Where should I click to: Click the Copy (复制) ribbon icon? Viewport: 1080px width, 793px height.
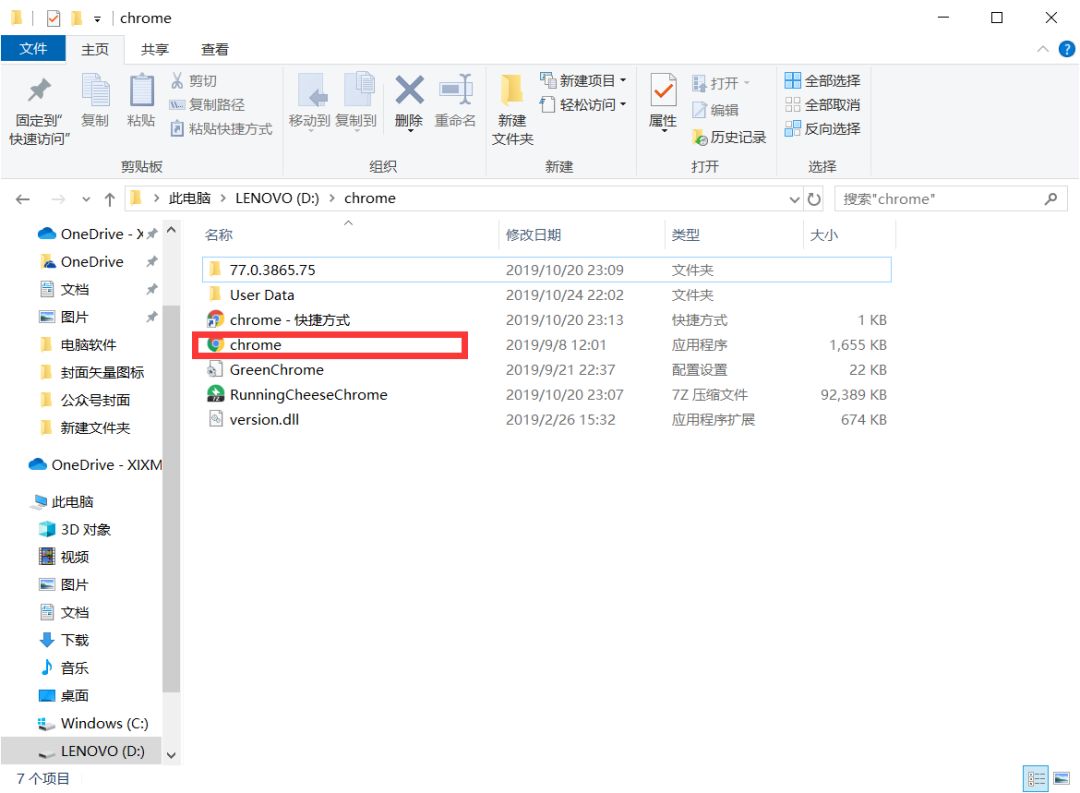click(x=95, y=90)
